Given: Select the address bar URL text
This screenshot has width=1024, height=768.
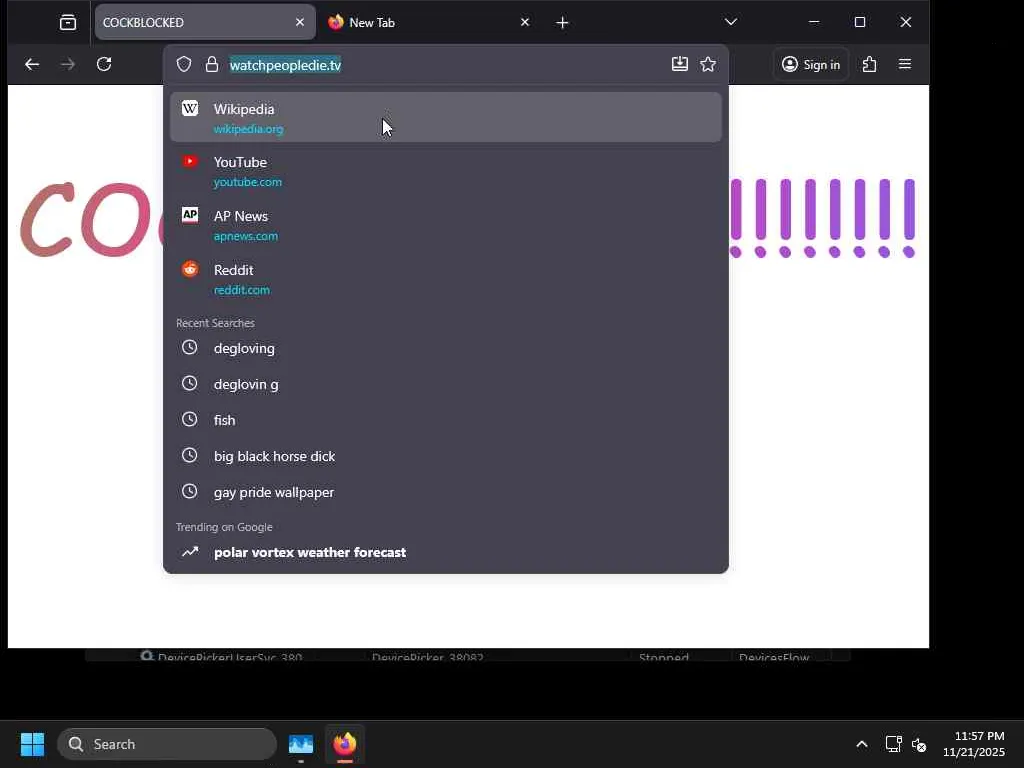Looking at the screenshot, I should 285,65.
